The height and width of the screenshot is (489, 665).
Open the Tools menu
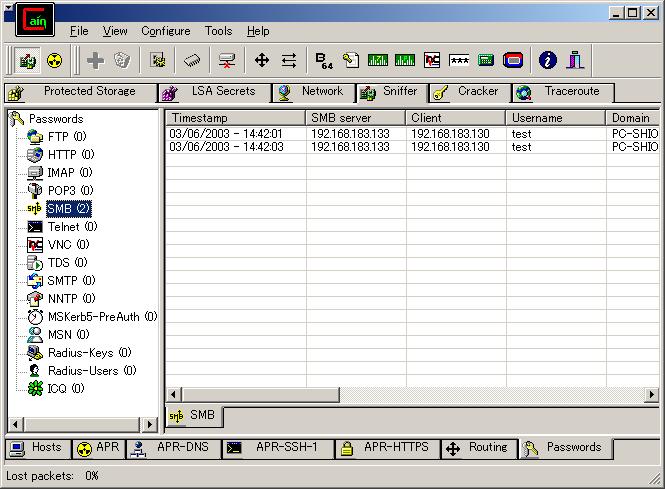[218, 31]
